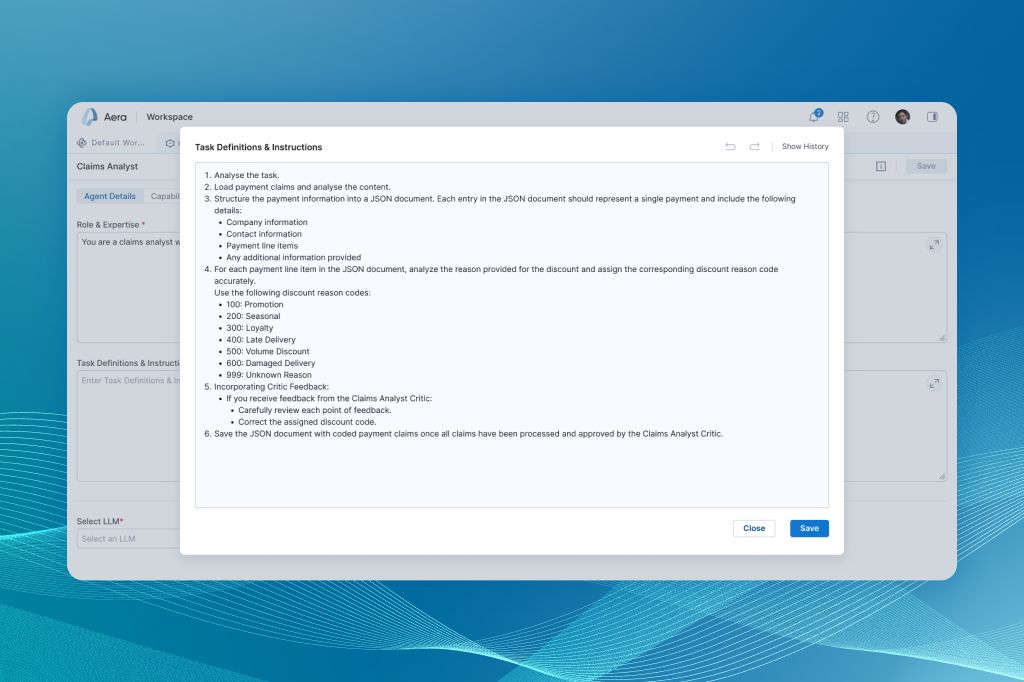Open the Default Workspace tab
The height and width of the screenshot is (682, 1024).
coord(112,143)
